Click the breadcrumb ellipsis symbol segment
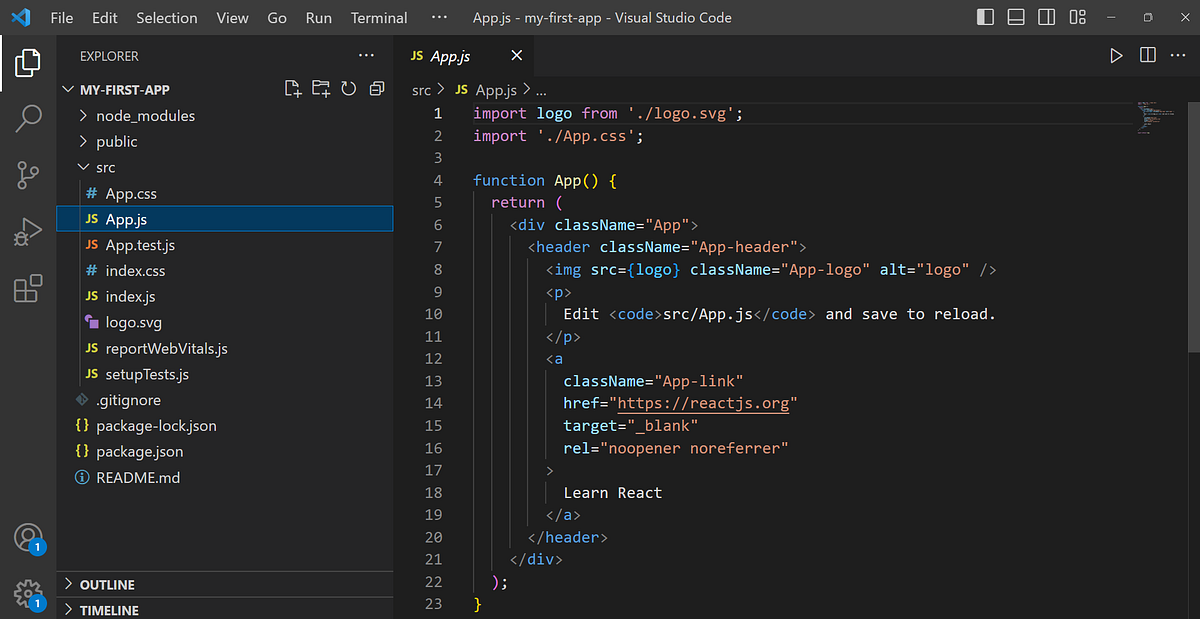The width and height of the screenshot is (1200, 619). [x=541, y=90]
